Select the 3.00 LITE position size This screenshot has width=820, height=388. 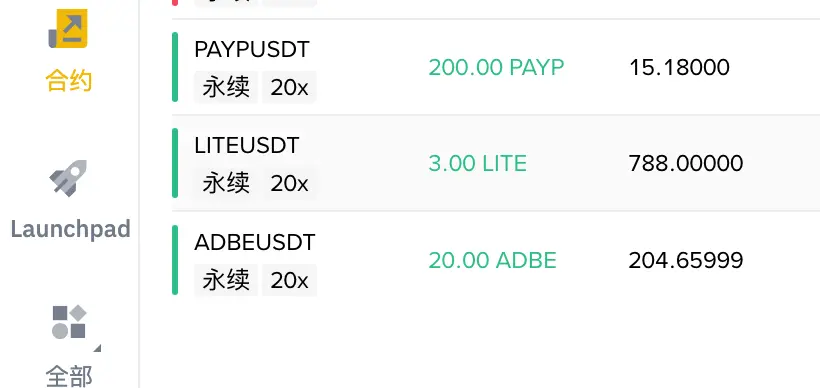click(x=477, y=164)
